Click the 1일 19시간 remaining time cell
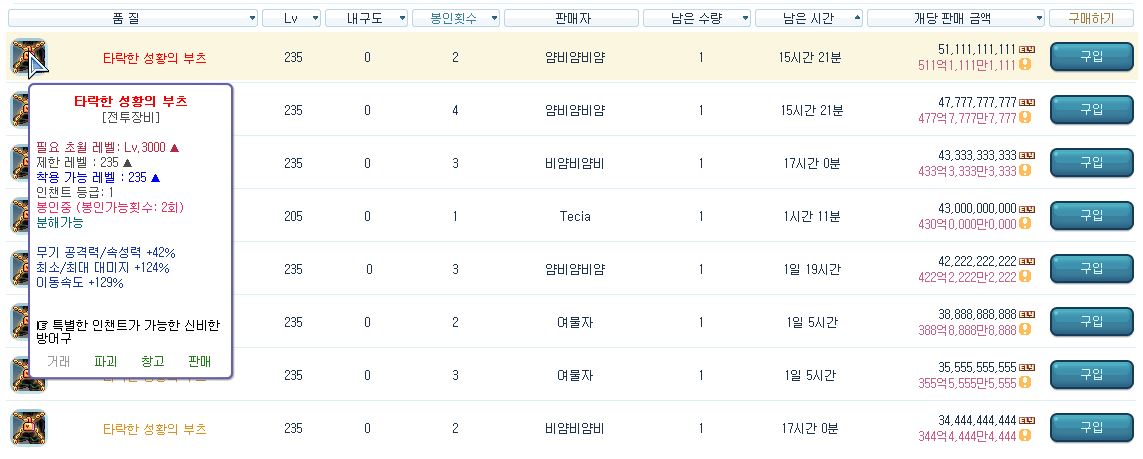Image resolution: width=1143 pixels, height=459 pixels. pyautogui.click(x=812, y=270)
